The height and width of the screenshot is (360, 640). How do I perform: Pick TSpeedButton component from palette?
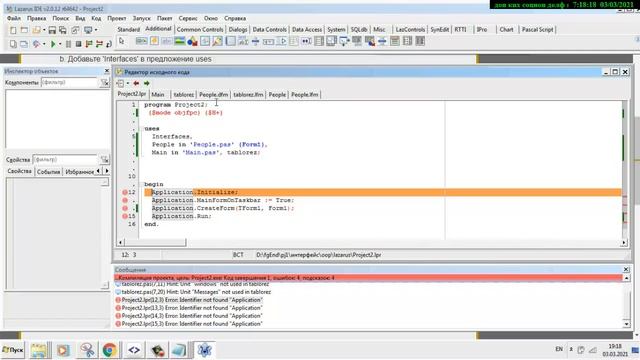tap(154, 41)
